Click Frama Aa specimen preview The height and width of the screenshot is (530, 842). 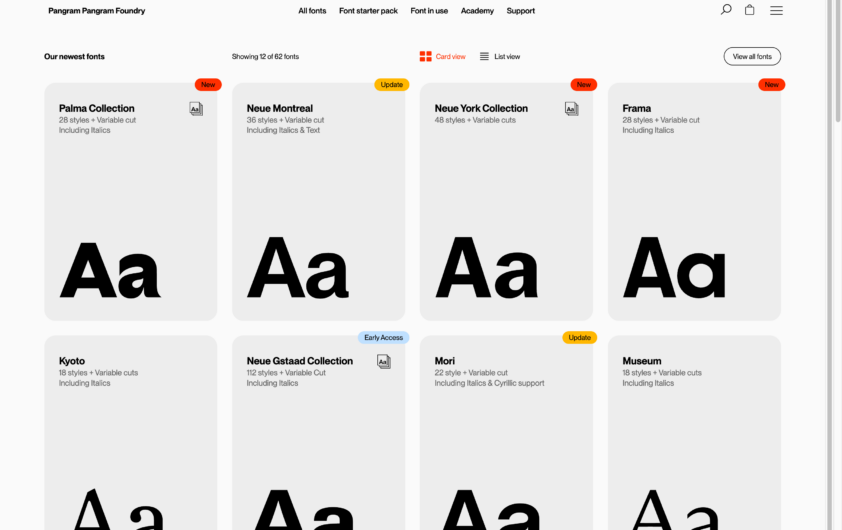point(674,267)
